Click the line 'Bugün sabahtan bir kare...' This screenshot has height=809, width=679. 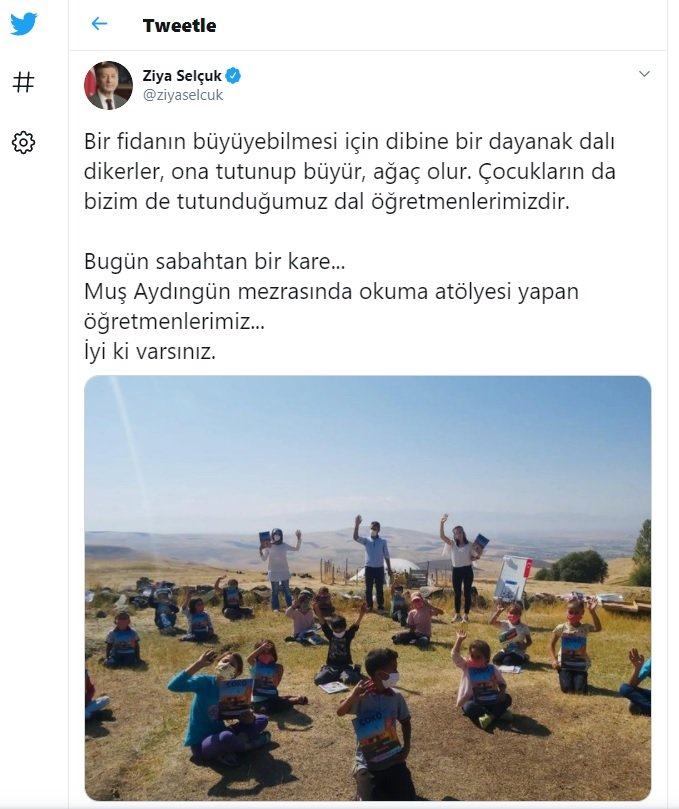coord(215,262)
